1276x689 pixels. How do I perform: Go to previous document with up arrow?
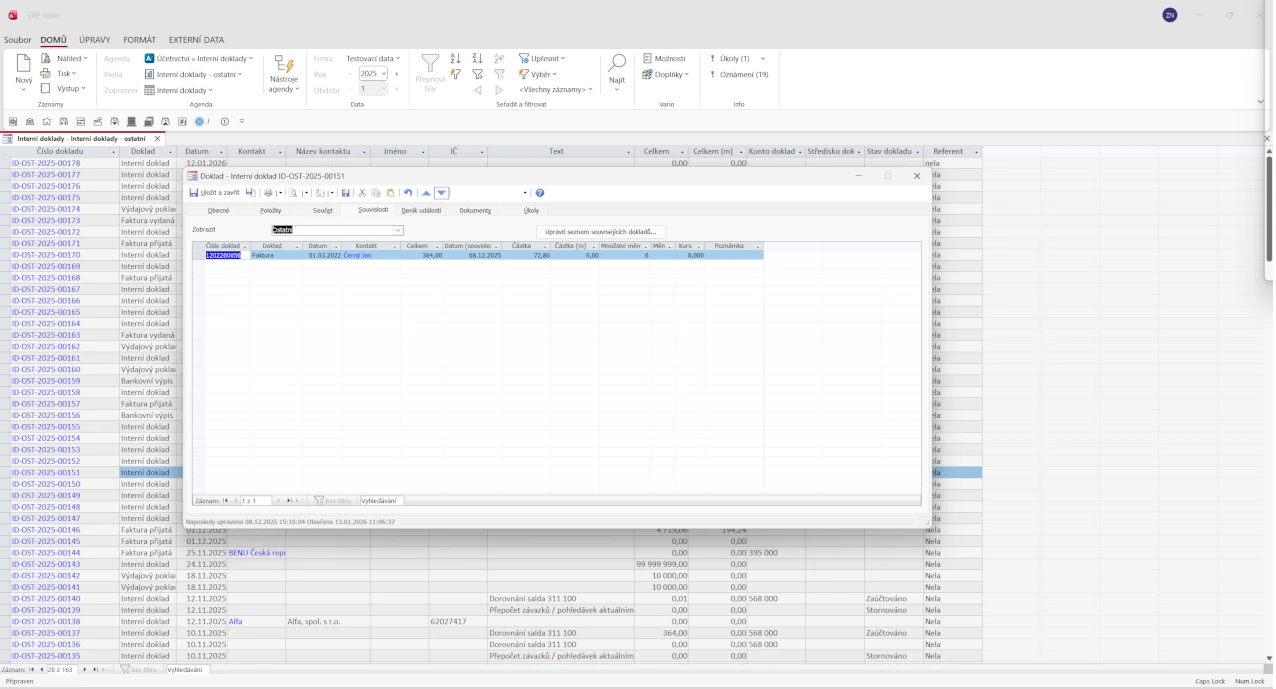click(426, 193)
